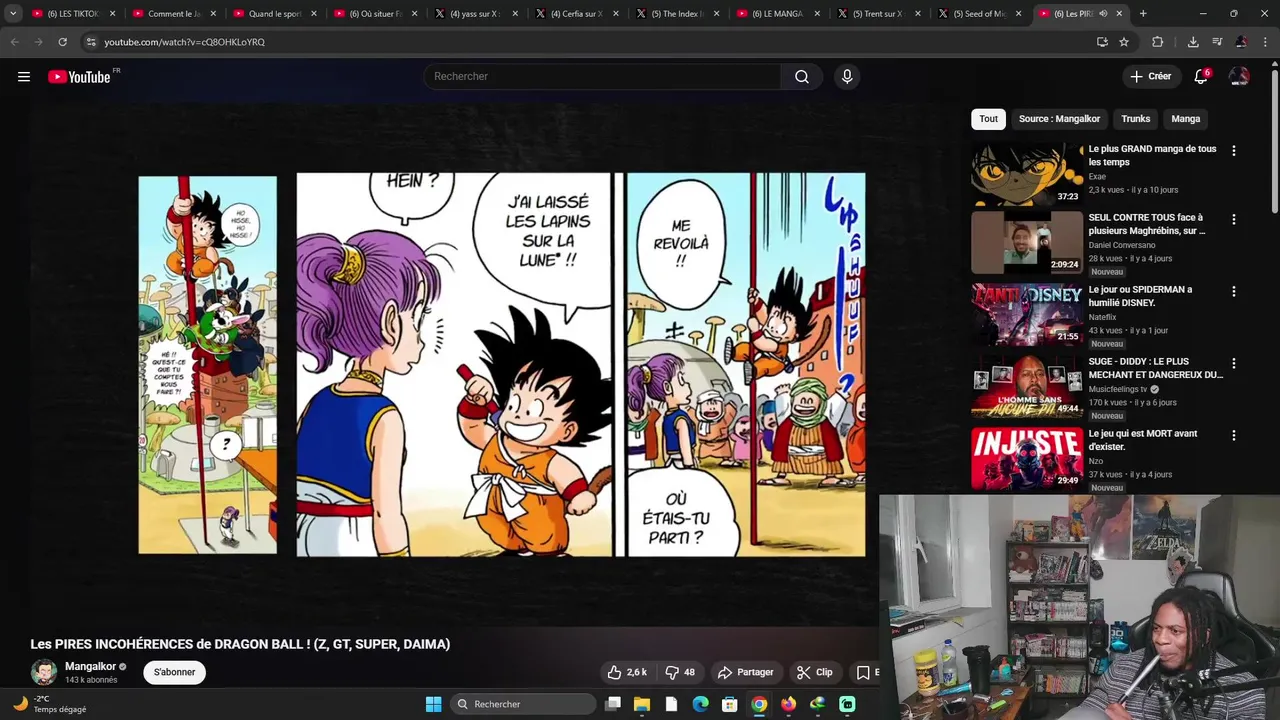Open Chrome profile avatar in toolbar
The image size is (1280, 720).
[1241, 42]
